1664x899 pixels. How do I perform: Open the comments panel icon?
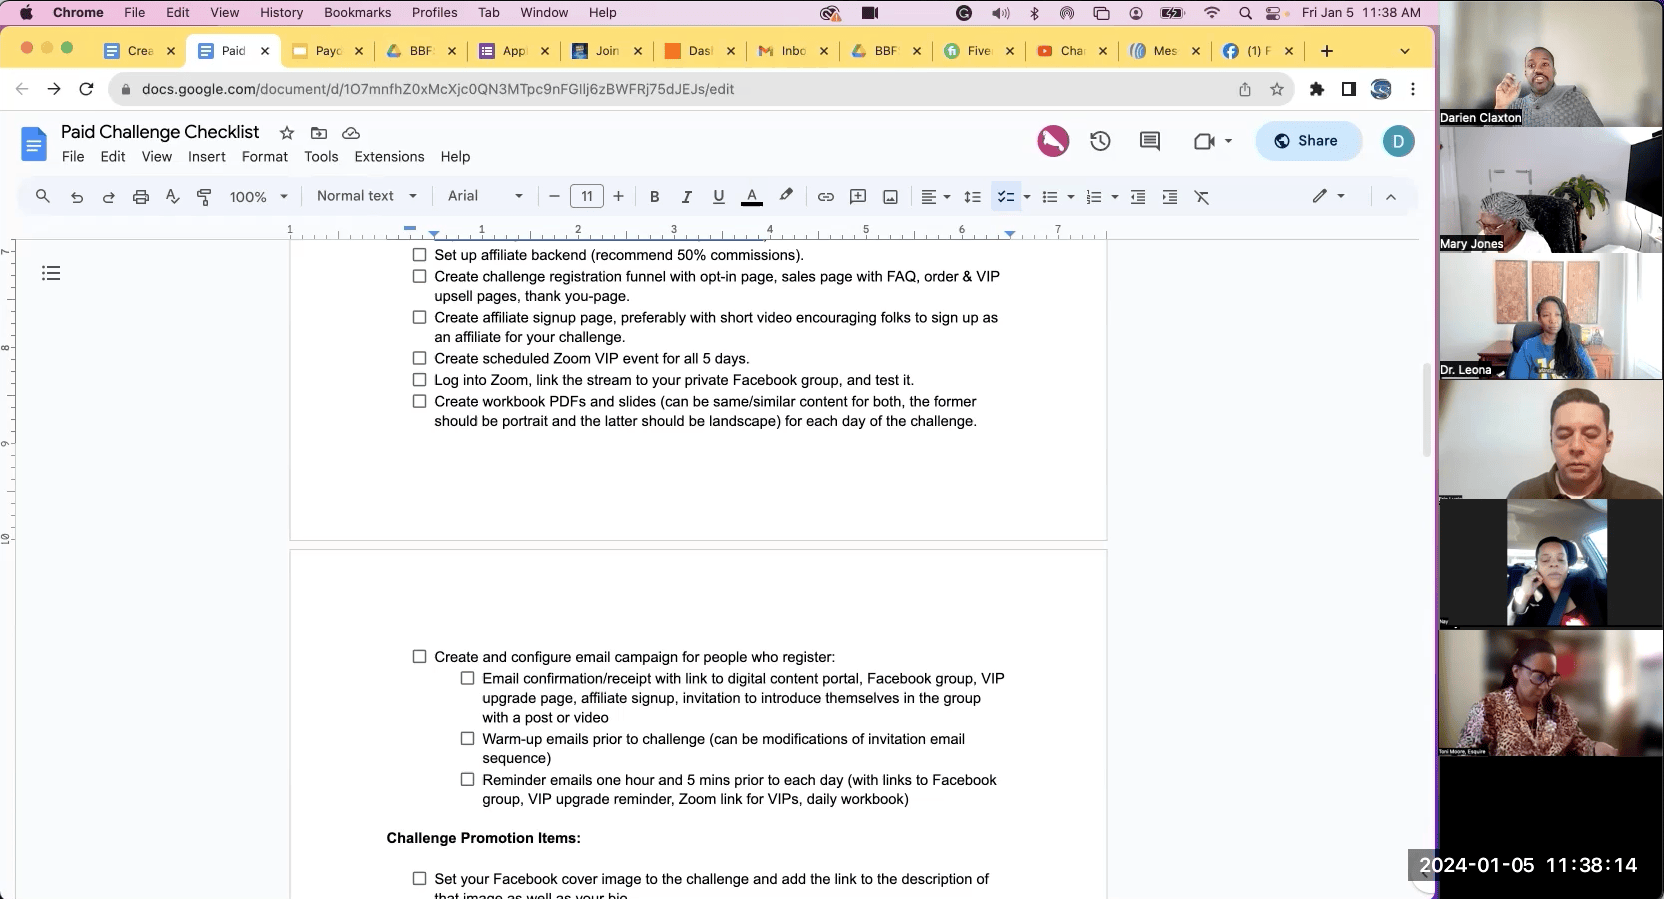(1150, 141)
